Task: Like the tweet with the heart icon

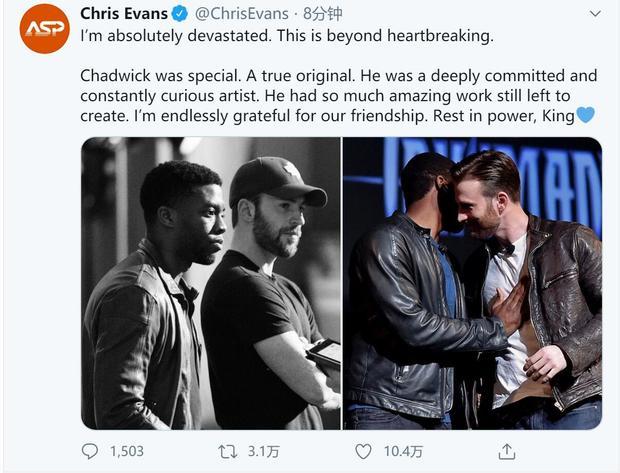Action: pyautogui.click(x=363, y=451)
